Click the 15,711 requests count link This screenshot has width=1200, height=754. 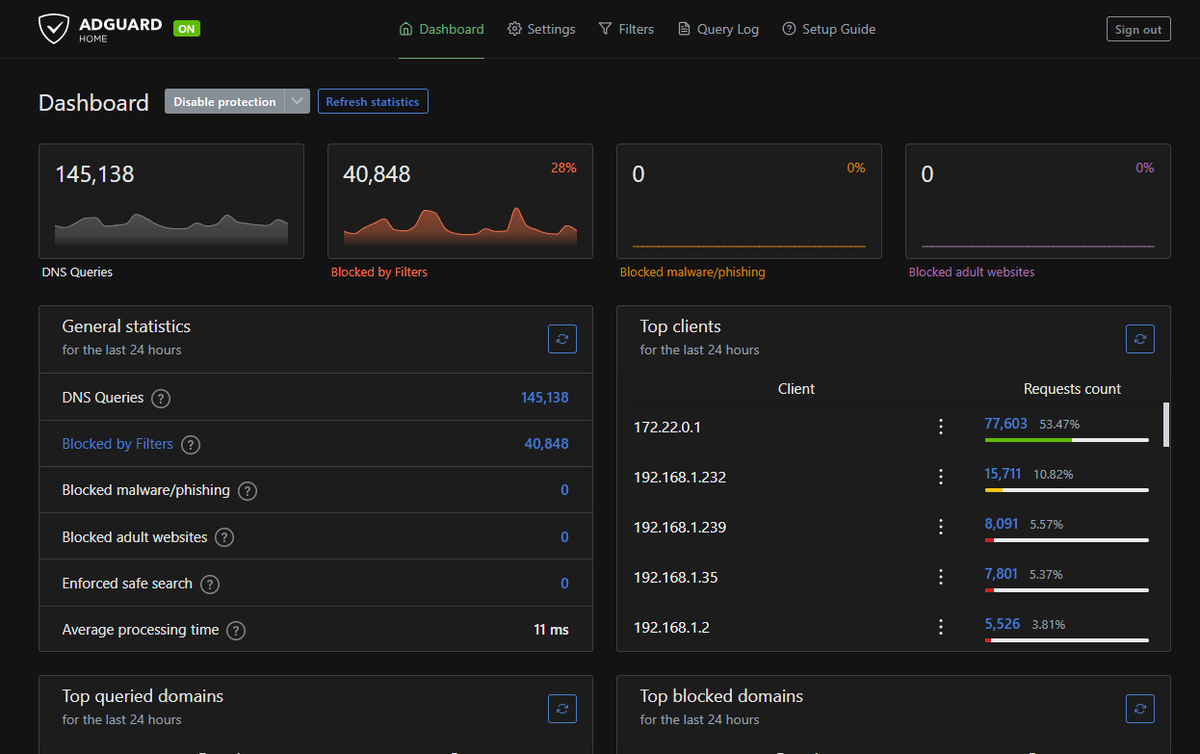coord(1003,474)
